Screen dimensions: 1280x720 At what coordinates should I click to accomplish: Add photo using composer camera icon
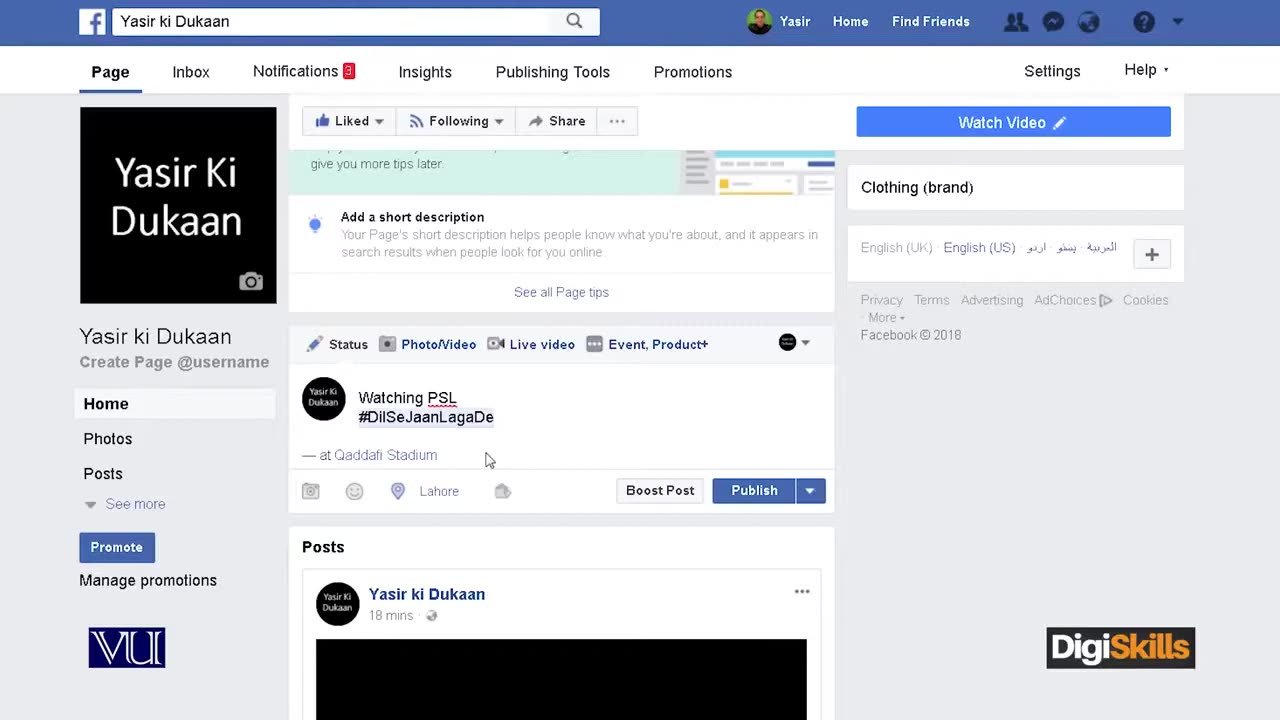pos(311,491)
